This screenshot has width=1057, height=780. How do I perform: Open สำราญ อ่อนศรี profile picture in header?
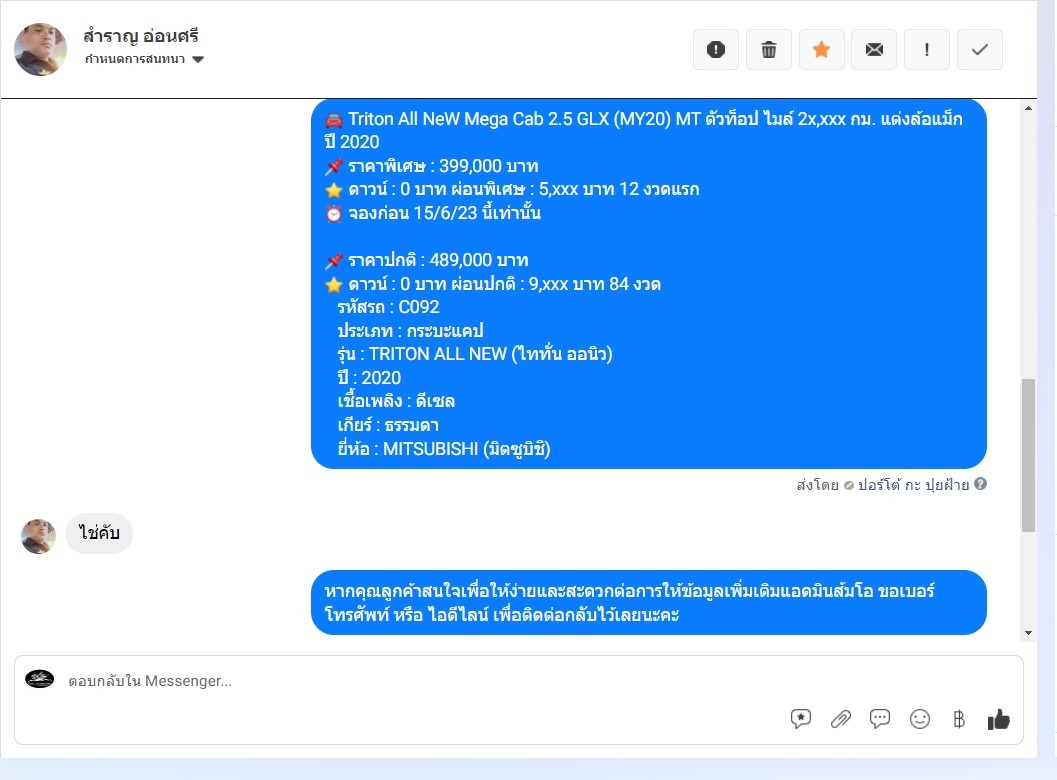coord(40,49)
